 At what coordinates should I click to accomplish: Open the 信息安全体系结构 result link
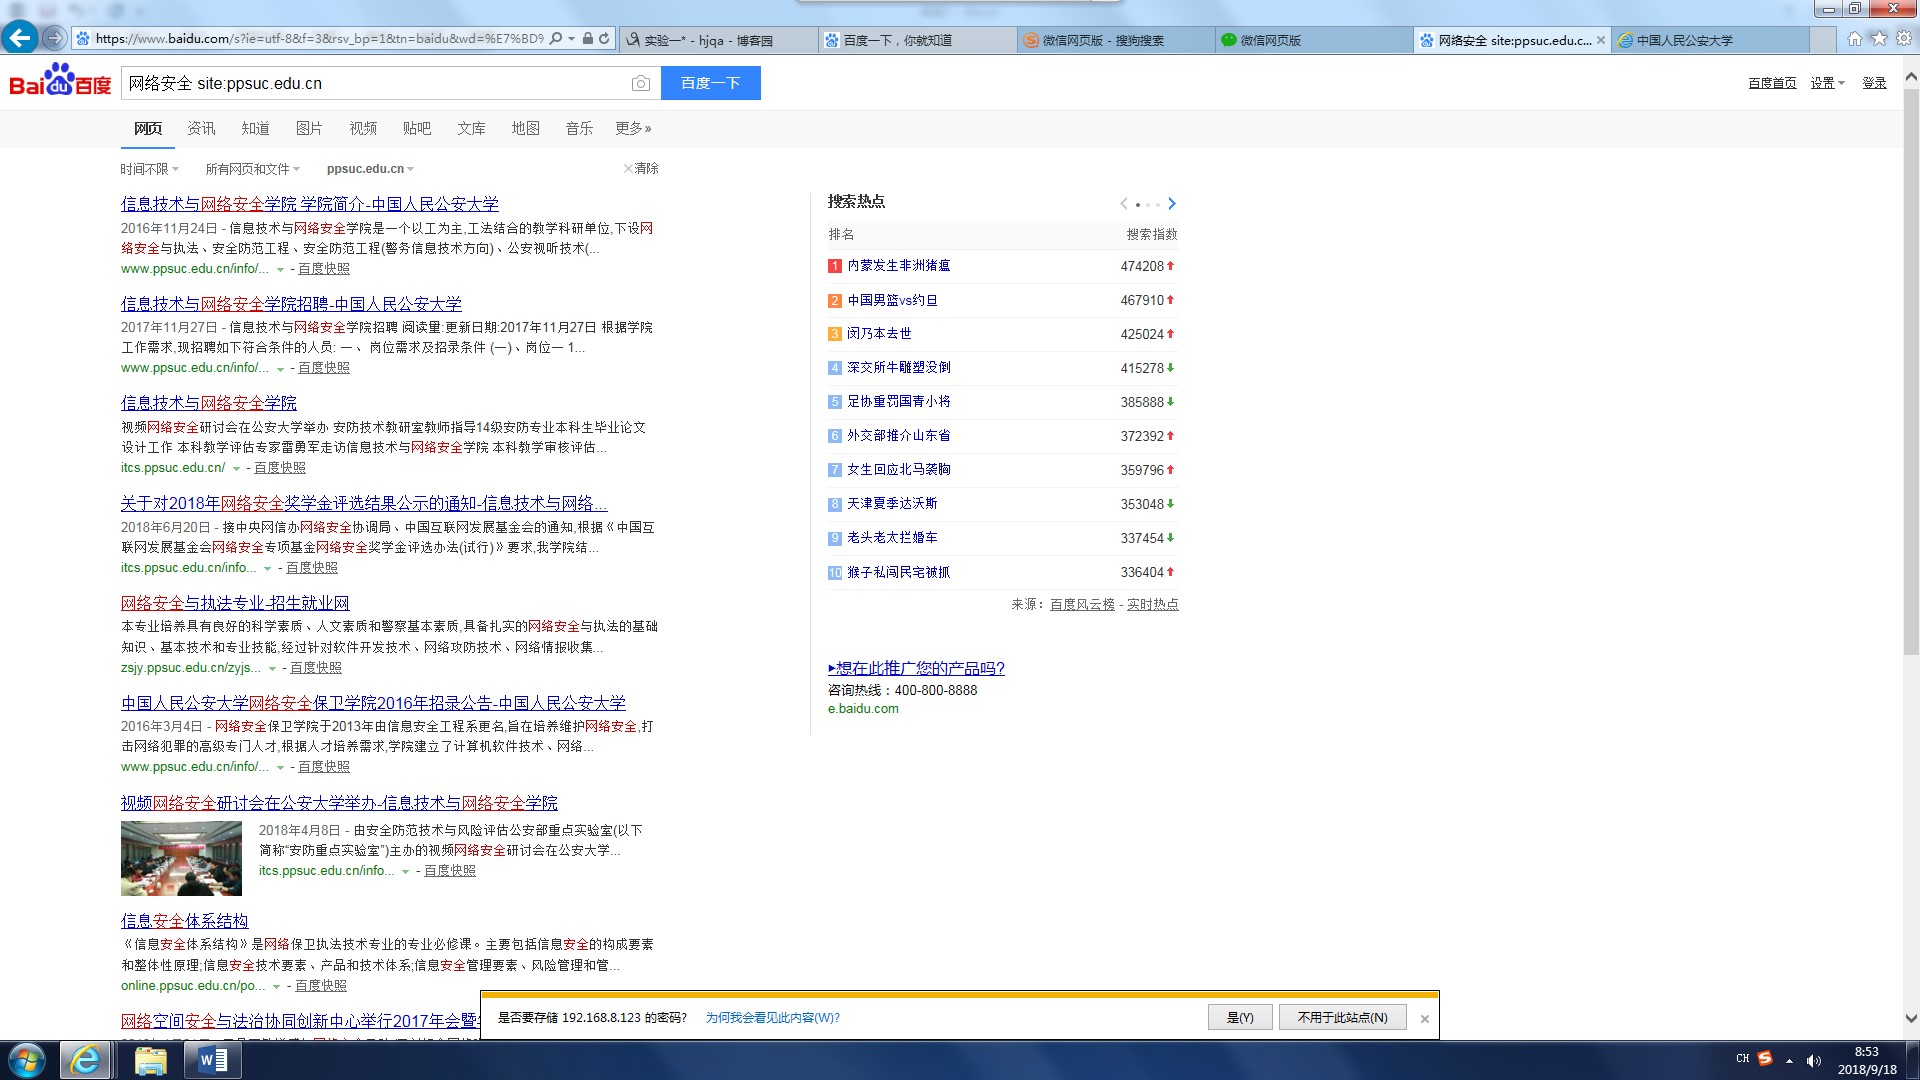coord(184,921)
